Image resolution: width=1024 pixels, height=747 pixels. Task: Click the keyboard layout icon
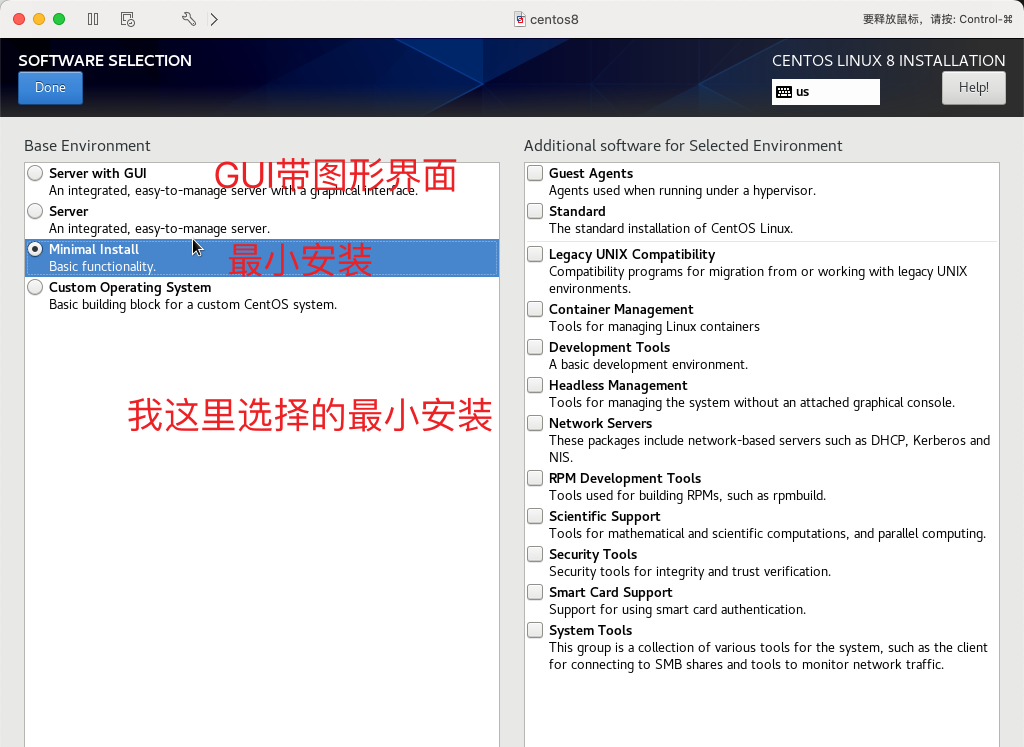coord(784,92)
